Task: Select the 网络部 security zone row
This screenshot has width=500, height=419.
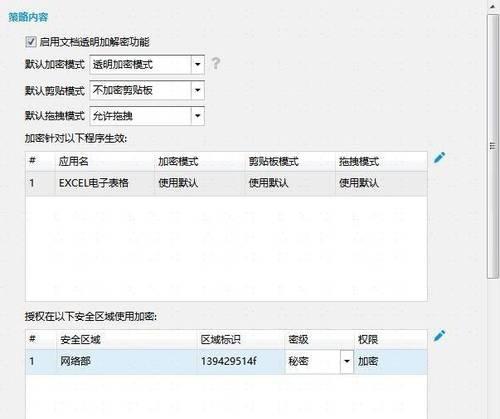Action: pos(226,361)
